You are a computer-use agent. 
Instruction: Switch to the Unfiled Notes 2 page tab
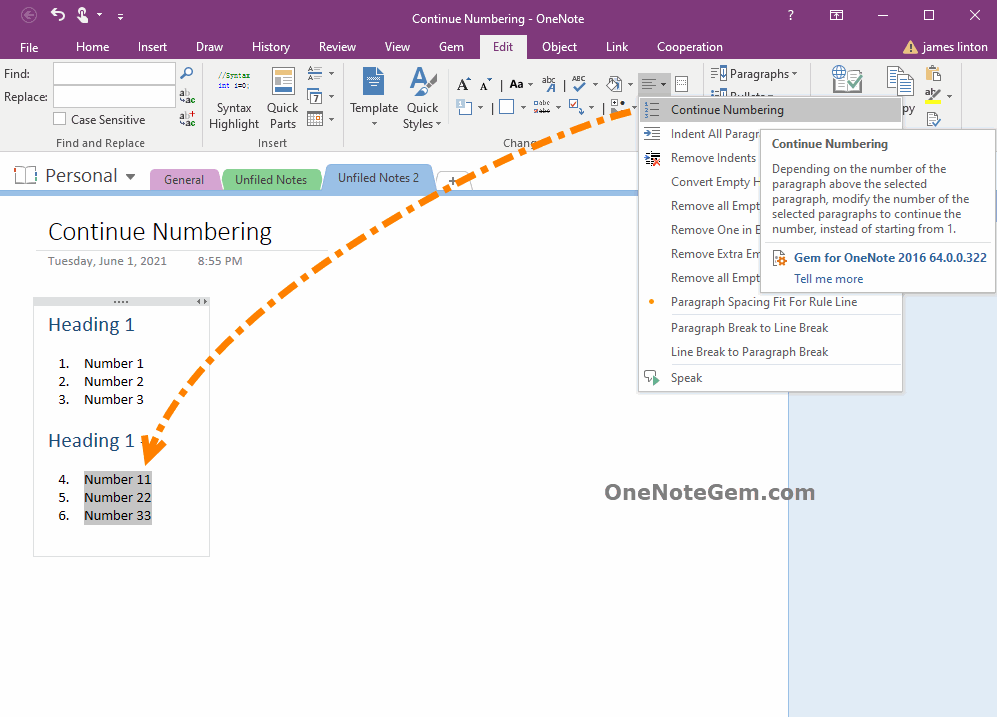[x=377, y=177]
